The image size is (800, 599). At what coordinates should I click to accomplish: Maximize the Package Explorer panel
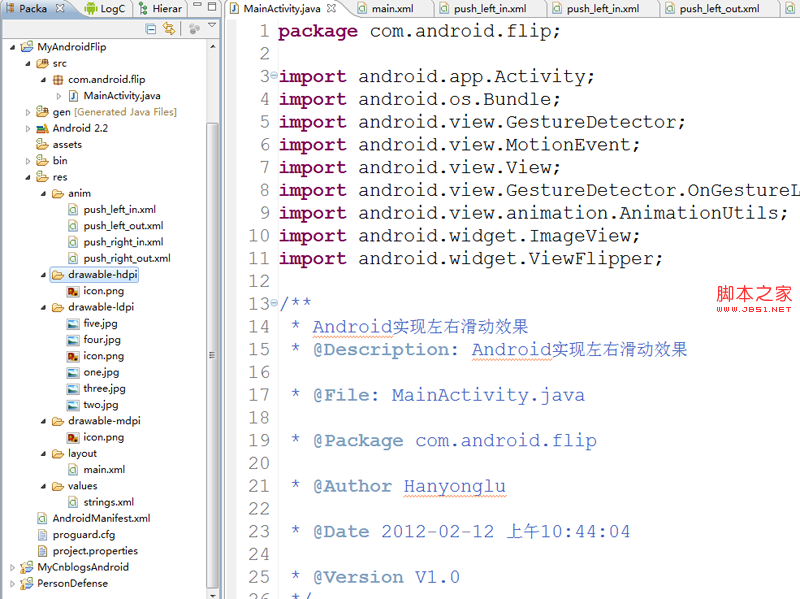click(212, 7)
